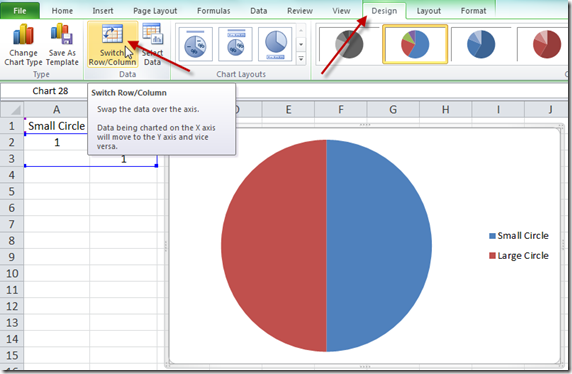Select the Small Circle legend entry
The width and height of the screenshot is (572, 374).
tap(518, 236)
